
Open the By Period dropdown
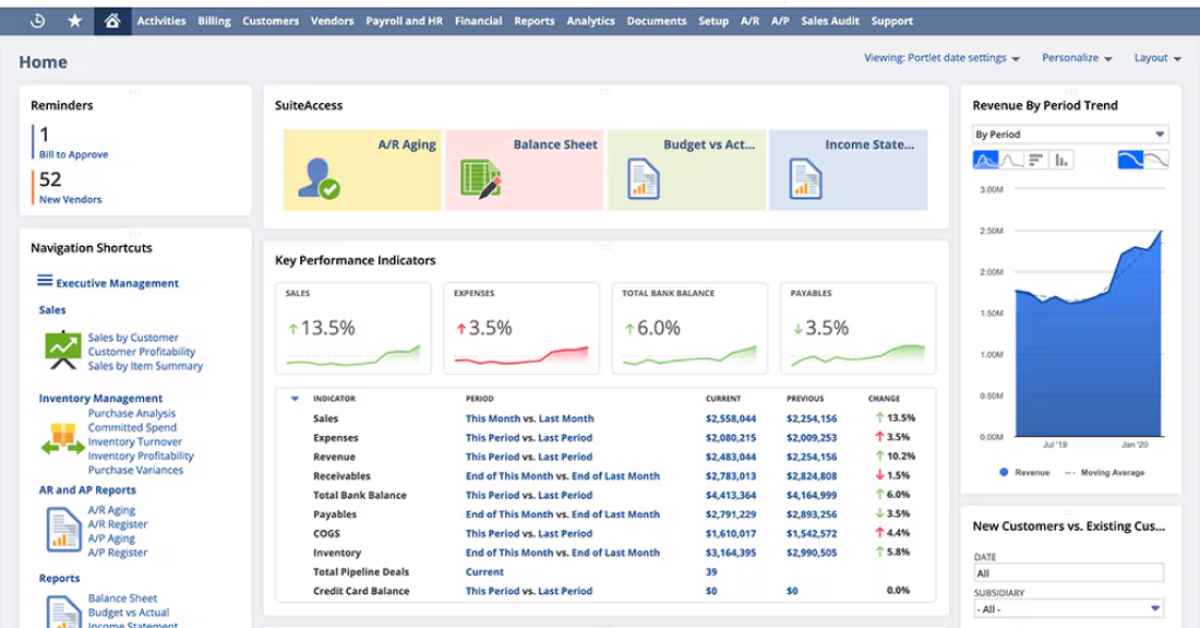[1067, 133]
